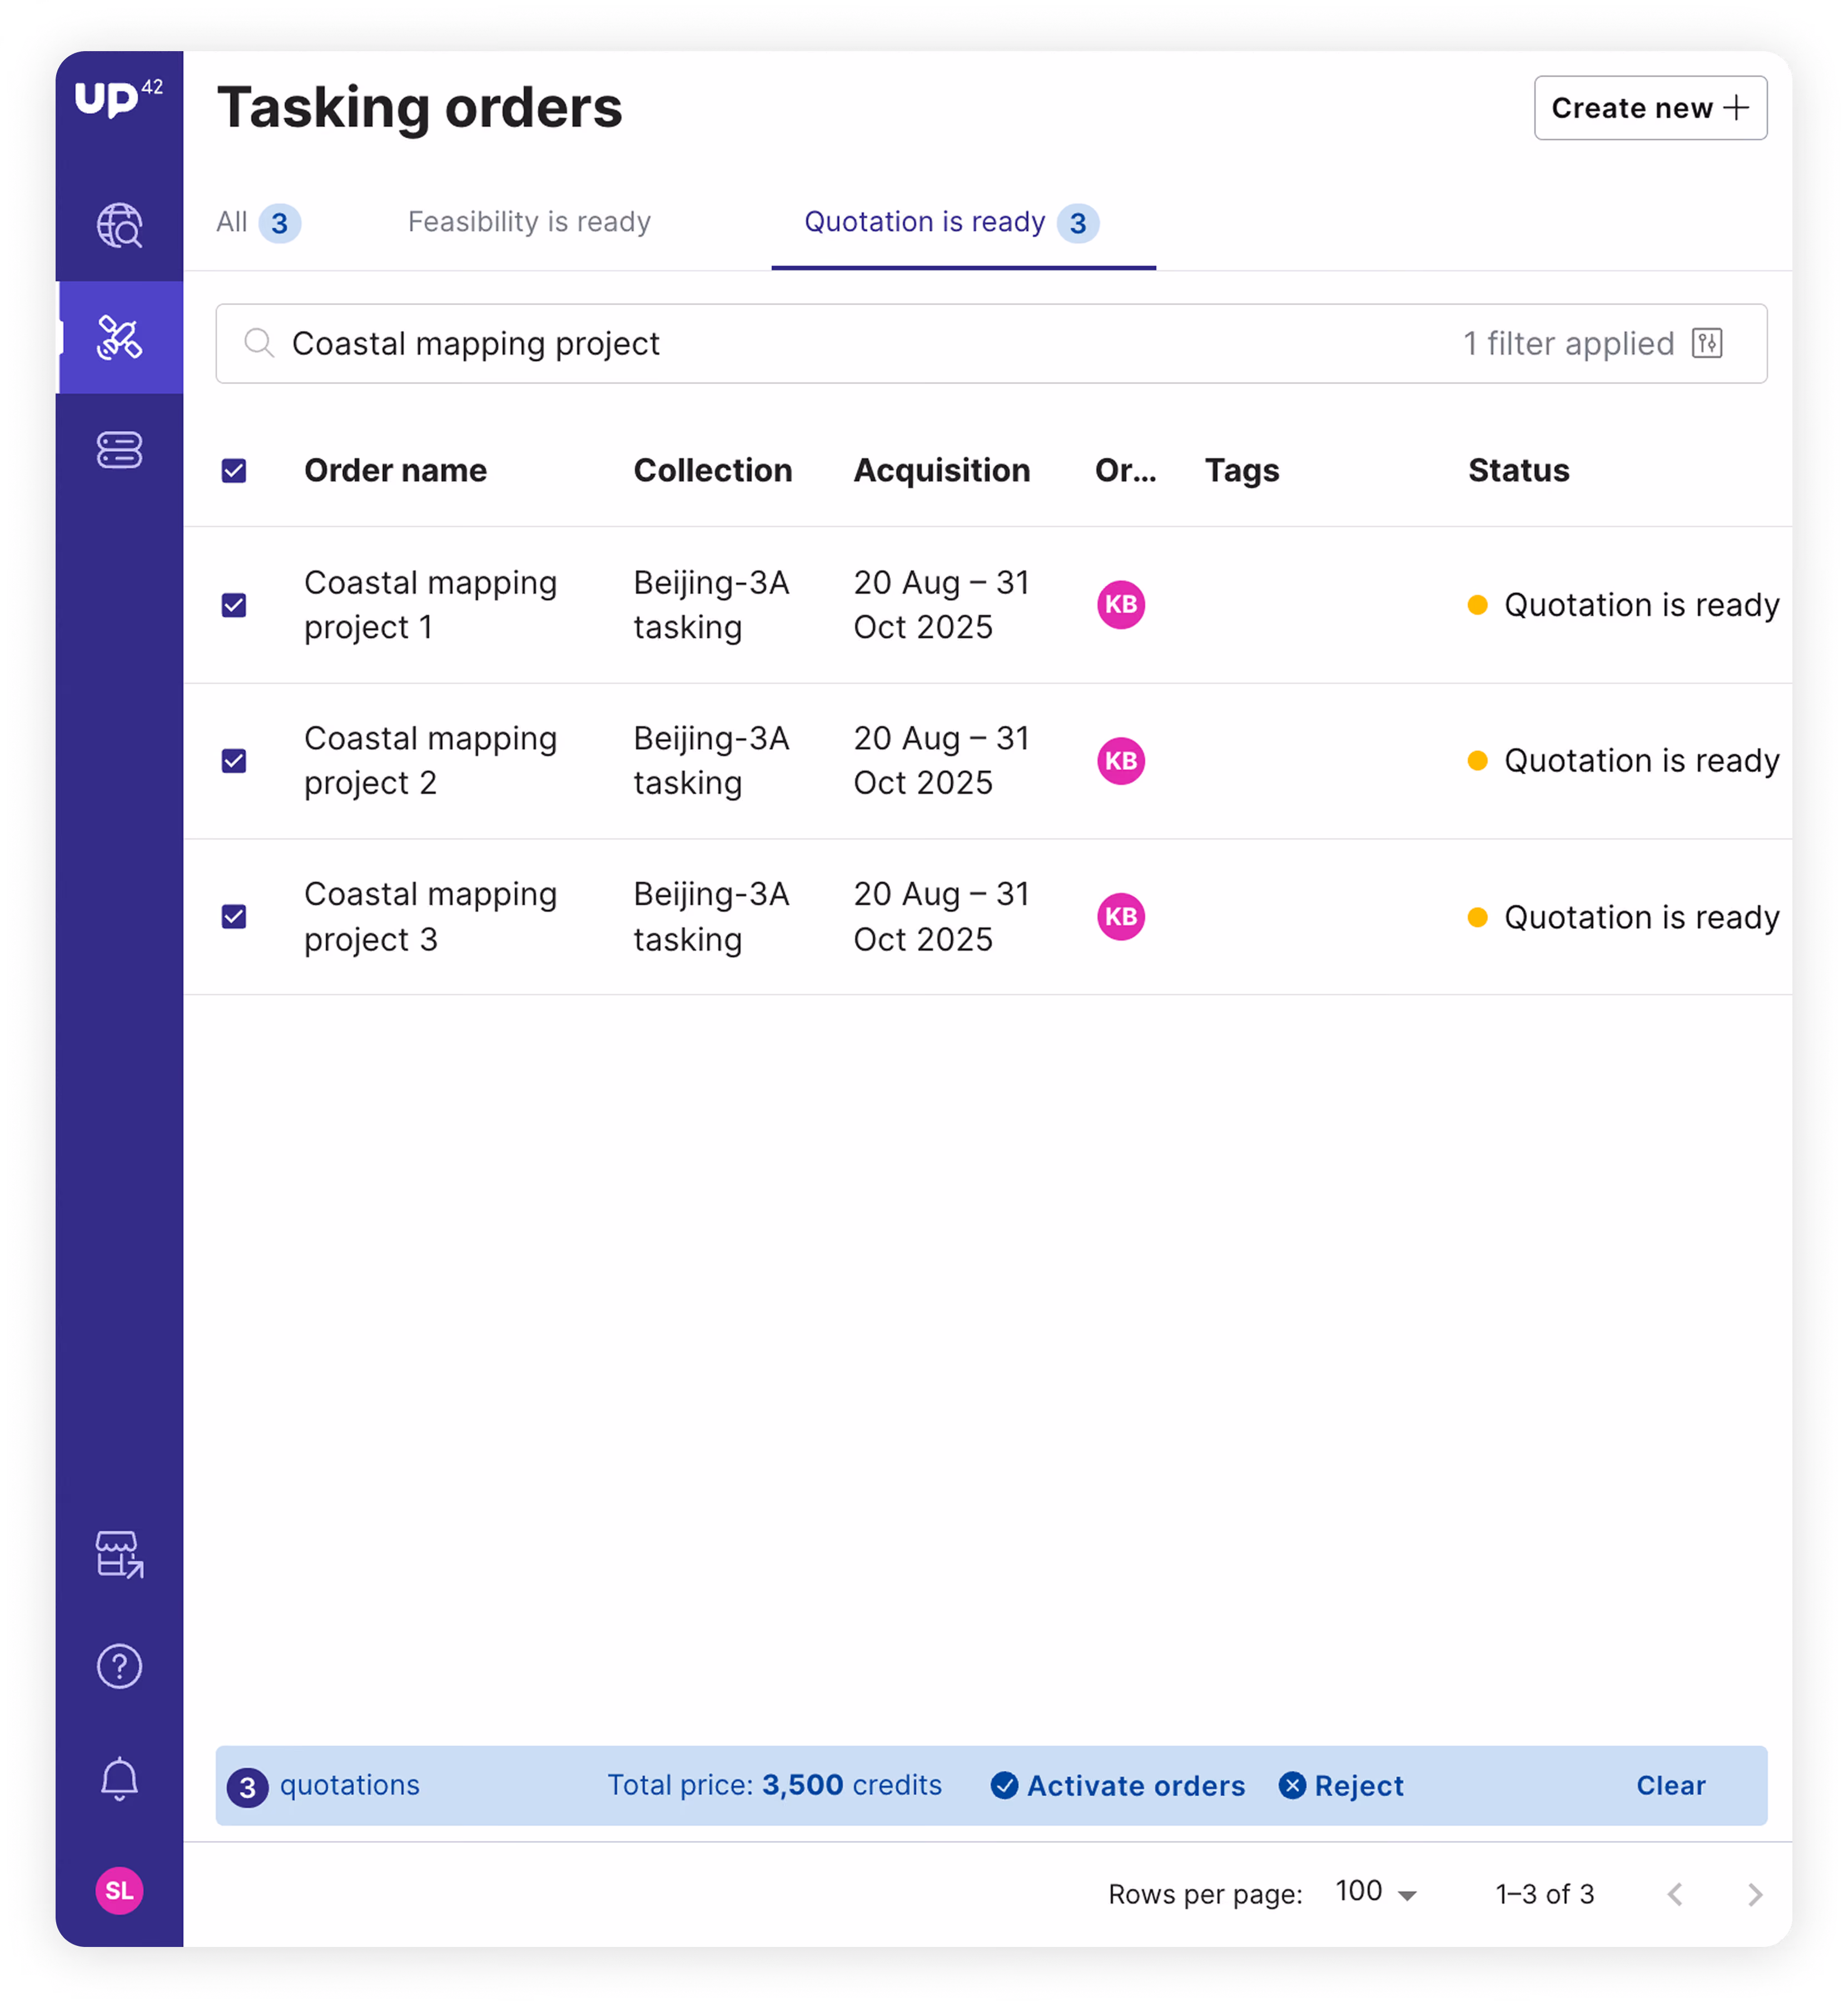Click Reject in the bulk action bar

click(x=1341, y=1786)
